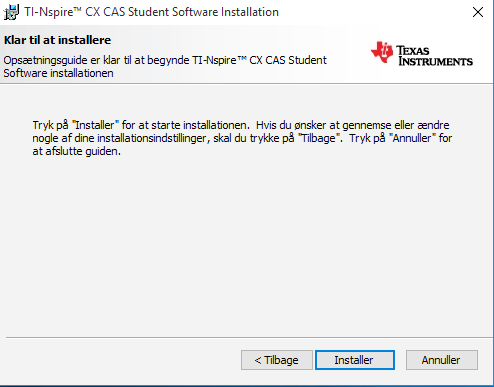The image size is (494, 387).
Task: Click the empty title bar space before X
Action: pos(373,12)
